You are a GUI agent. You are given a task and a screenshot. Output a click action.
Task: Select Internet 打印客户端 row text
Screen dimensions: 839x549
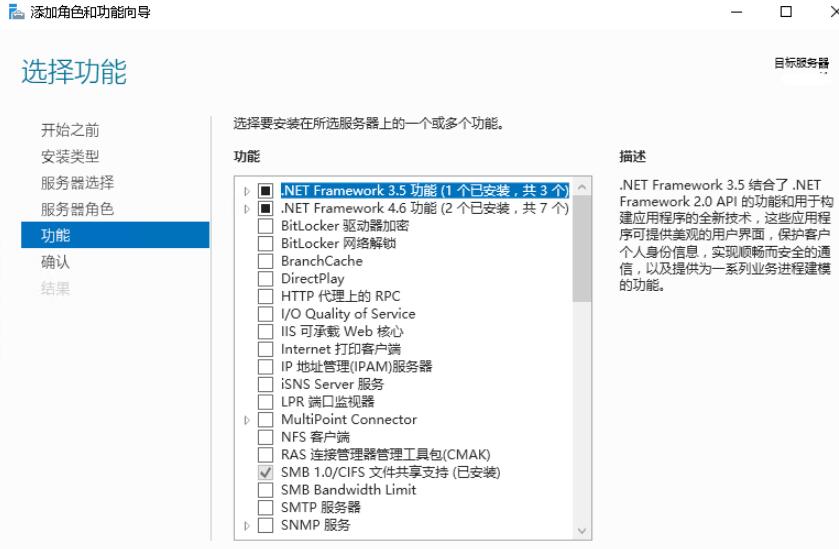click(341, 349)
